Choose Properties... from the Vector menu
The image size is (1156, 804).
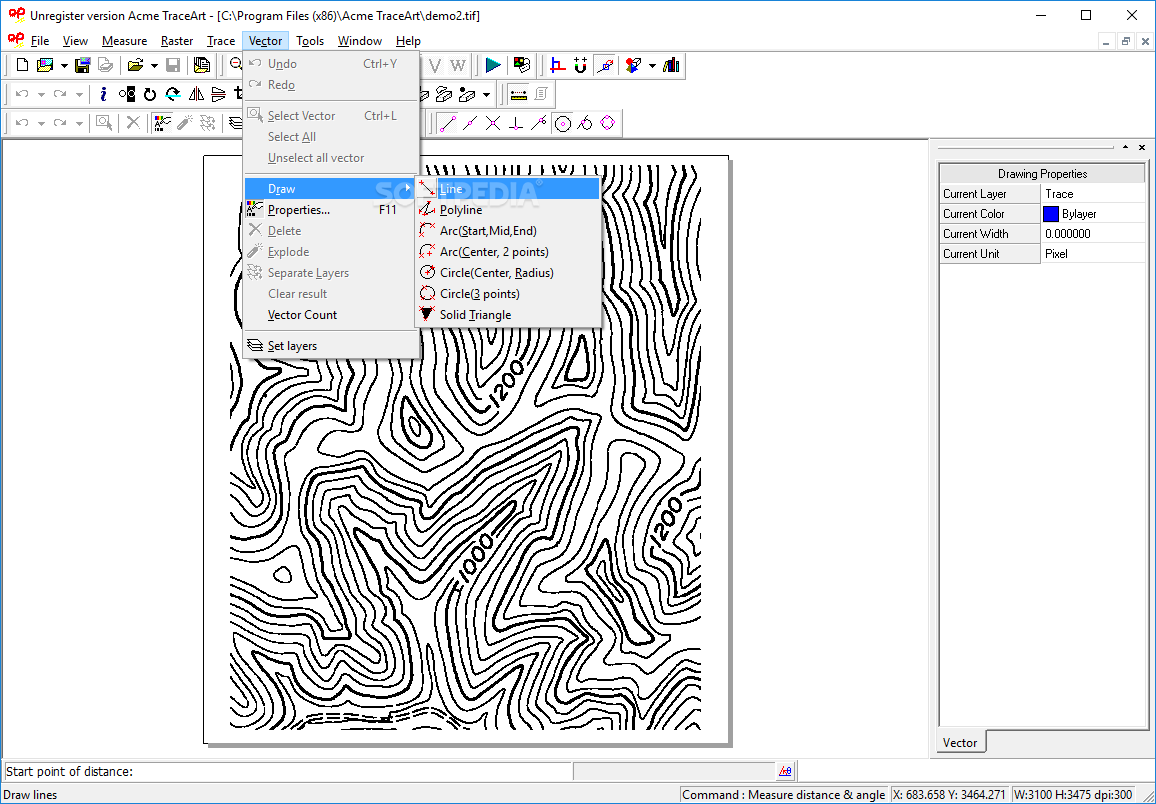pyautogui.click(x=330, y=210)
